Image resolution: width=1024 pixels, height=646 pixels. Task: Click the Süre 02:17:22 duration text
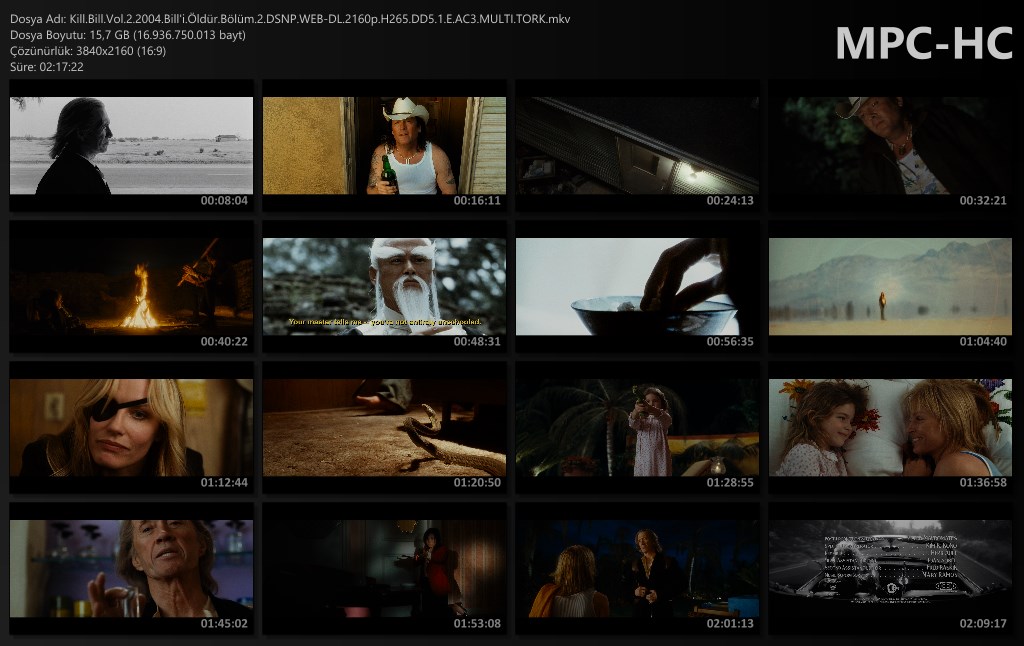point(46,67)
